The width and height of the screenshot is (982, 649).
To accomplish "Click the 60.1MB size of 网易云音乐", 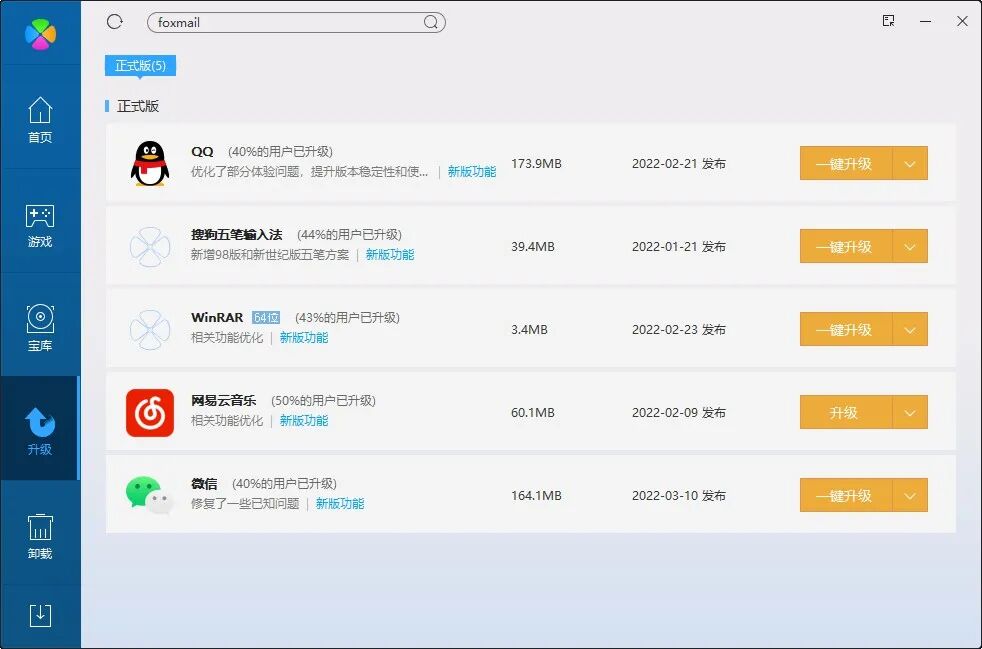I will click(533, 412).
